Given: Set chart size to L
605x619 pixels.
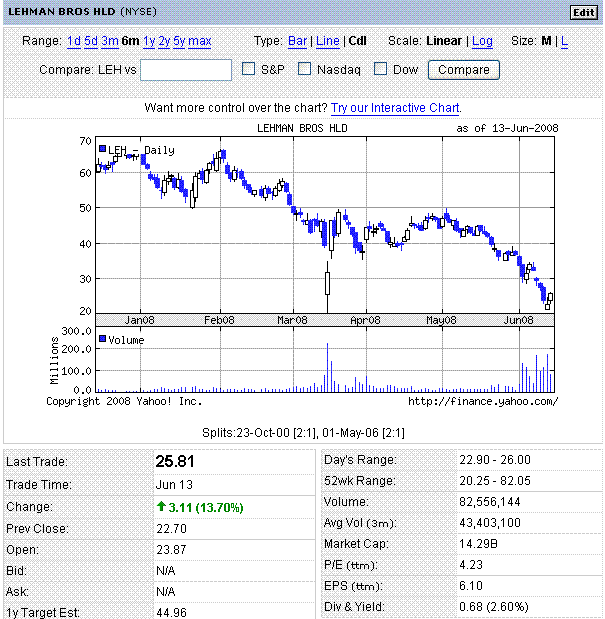Looking at the screenshot, I should pyautogui.click(x=564, y=41).
